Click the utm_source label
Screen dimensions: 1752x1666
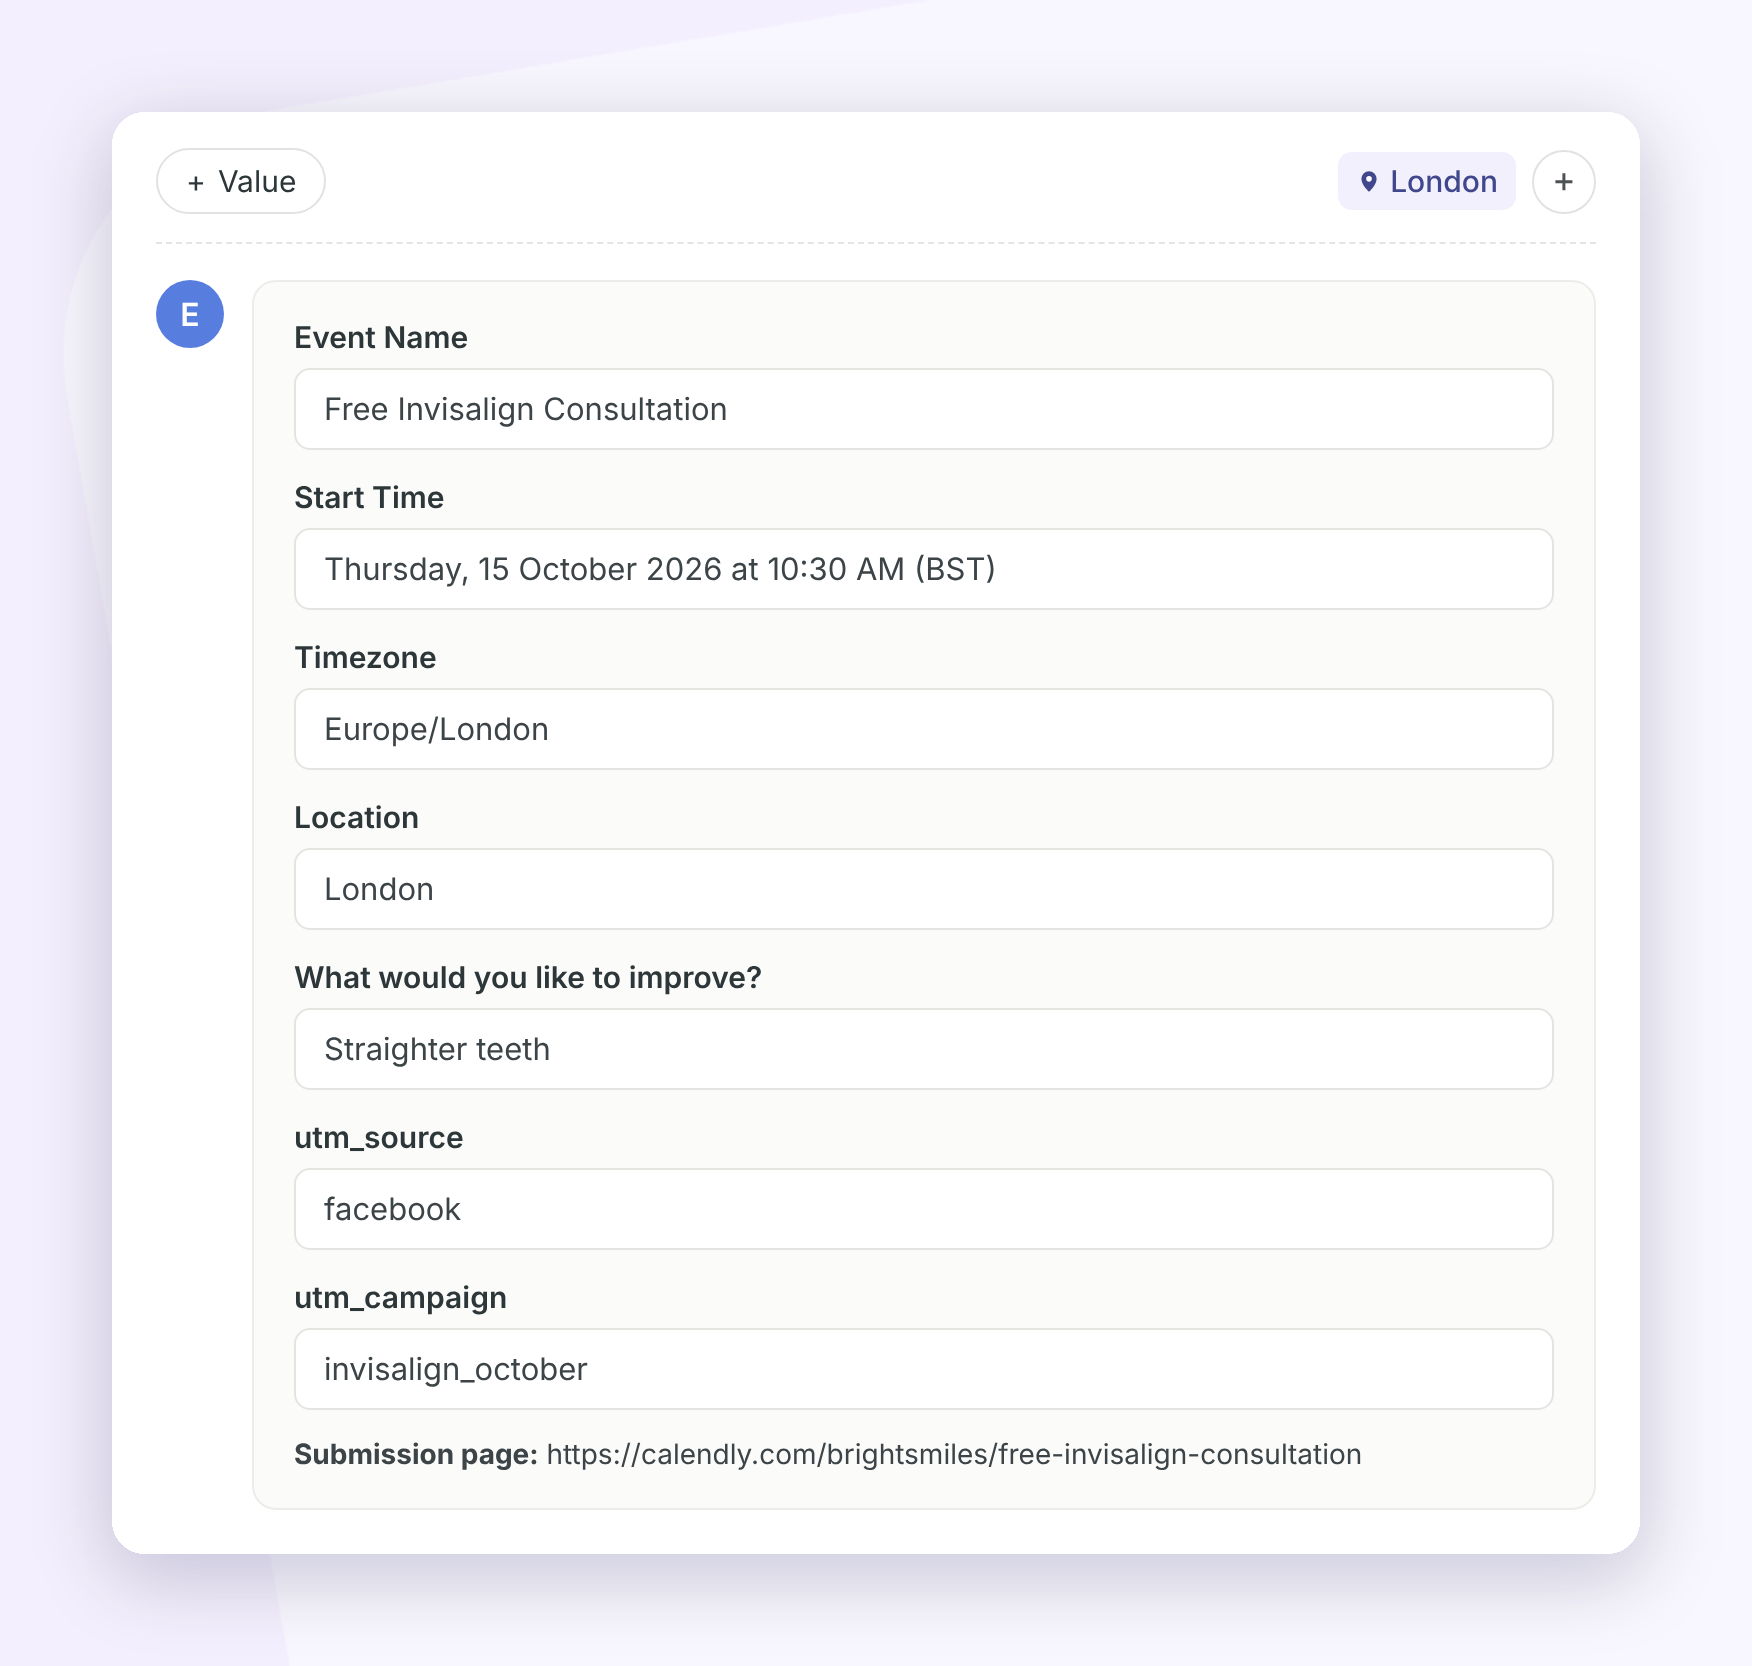click(379, 1138)
